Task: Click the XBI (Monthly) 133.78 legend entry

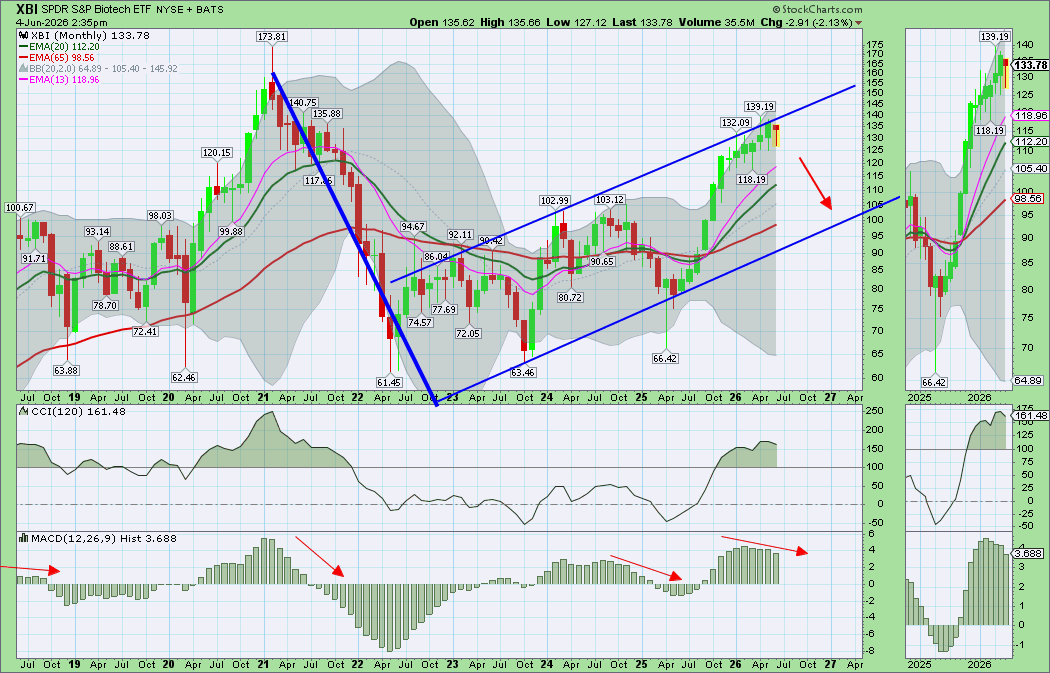Action: click(90, 35)
